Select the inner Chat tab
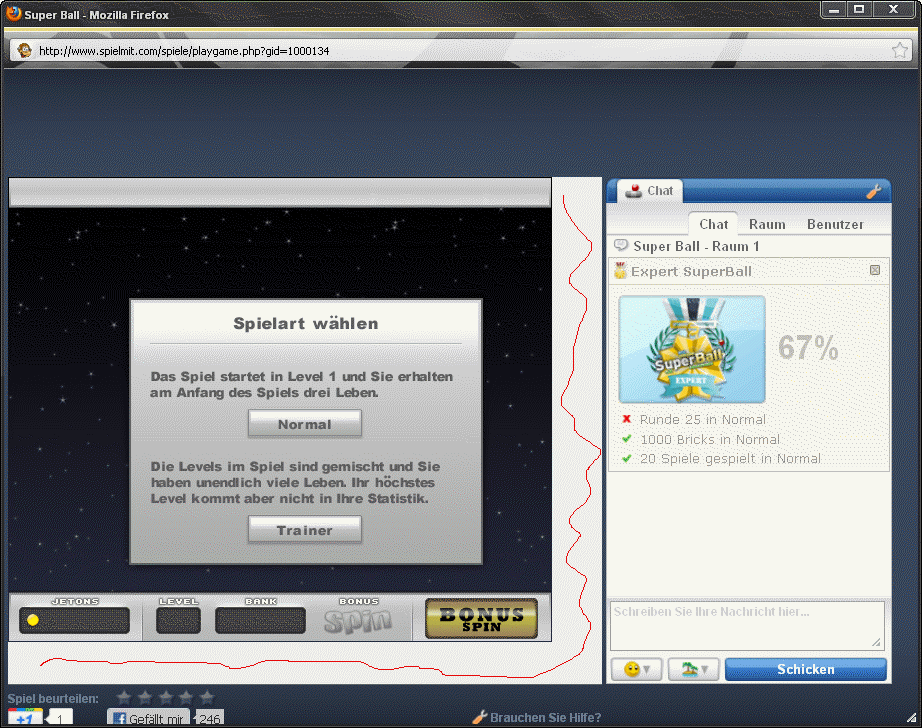 point(713,224)
